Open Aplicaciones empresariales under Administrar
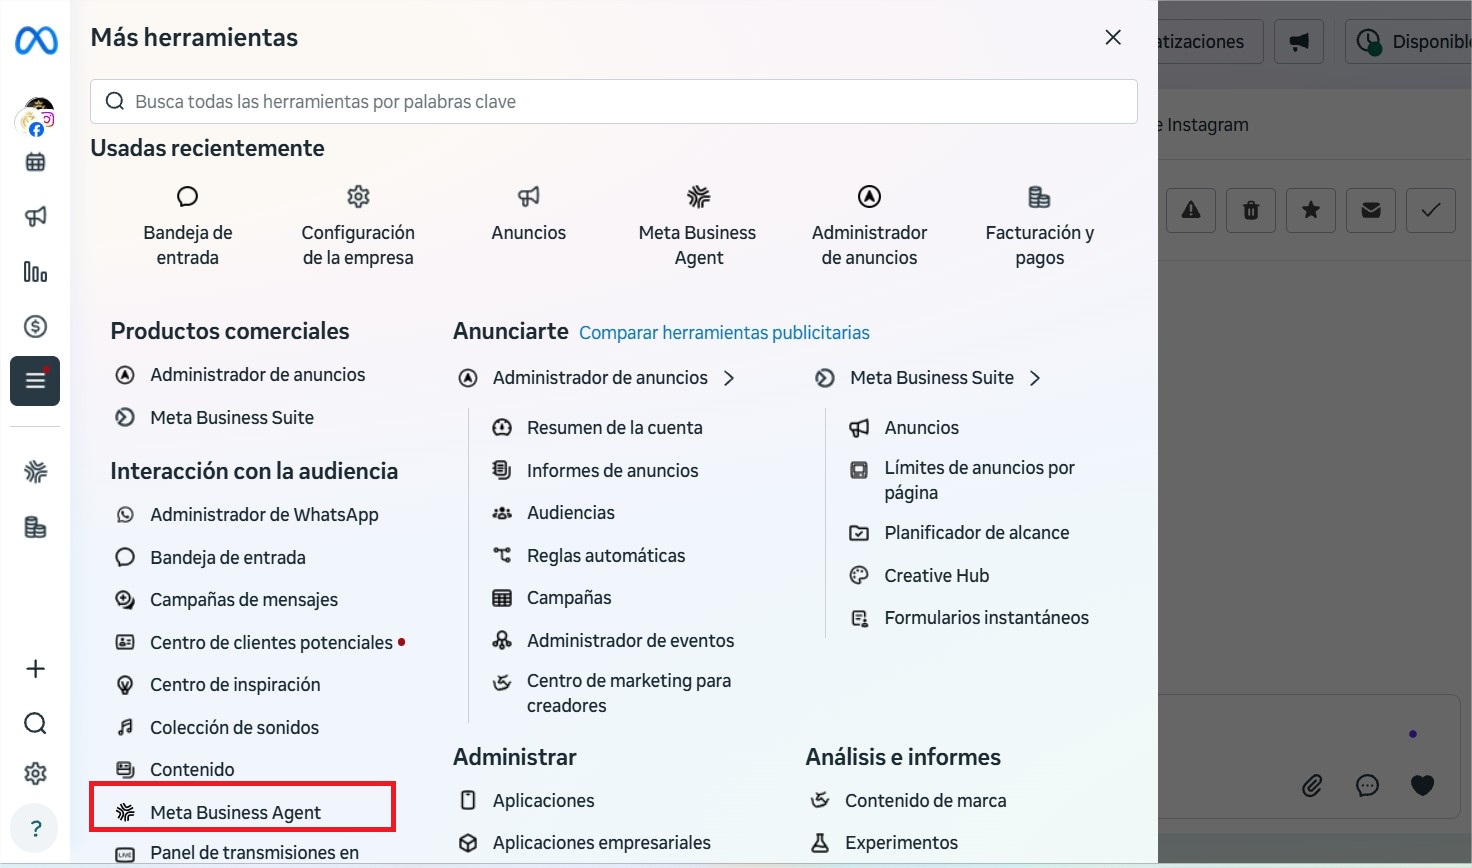Screen dimensions: 1472x868 [584, 843]
